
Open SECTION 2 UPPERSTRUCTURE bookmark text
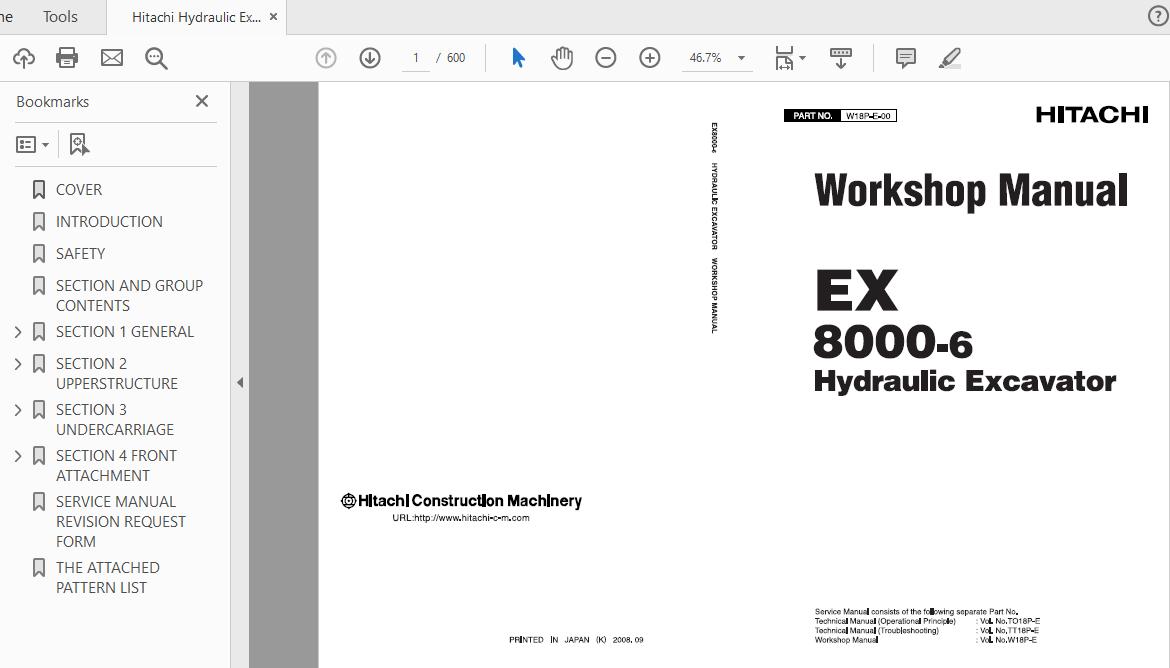tap(117, 373)
